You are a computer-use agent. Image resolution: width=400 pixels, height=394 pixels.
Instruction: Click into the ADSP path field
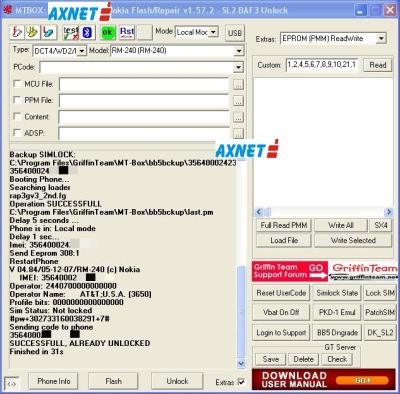(x=144, y=133)
